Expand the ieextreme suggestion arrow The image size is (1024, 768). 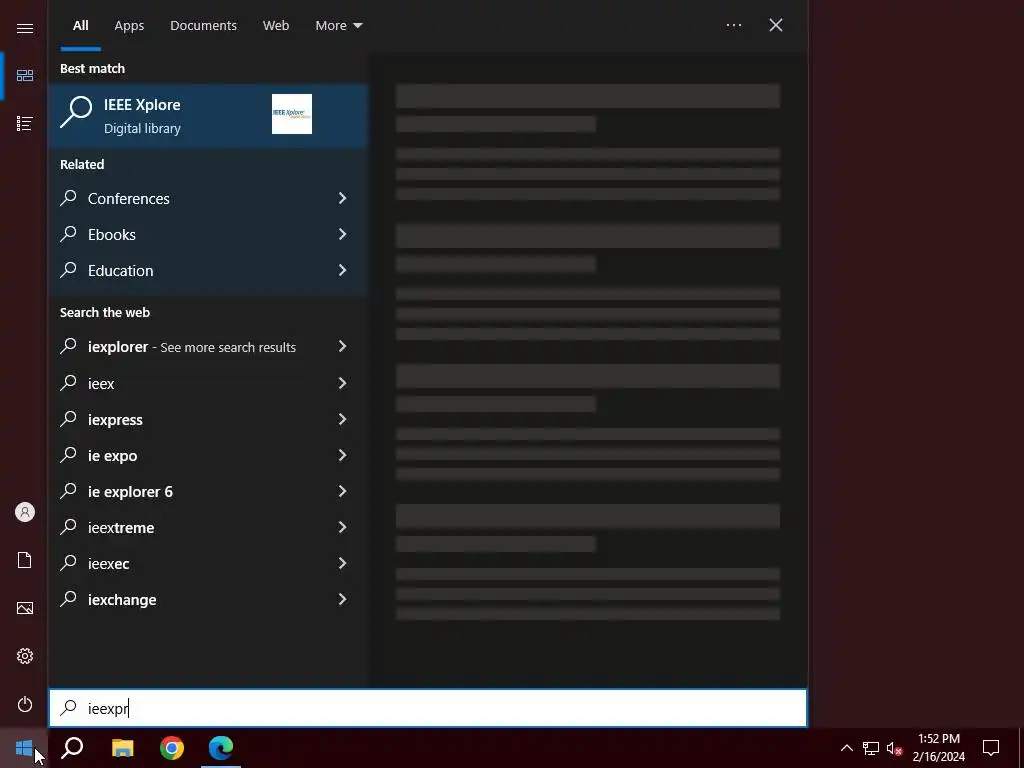tap(342, 527)
